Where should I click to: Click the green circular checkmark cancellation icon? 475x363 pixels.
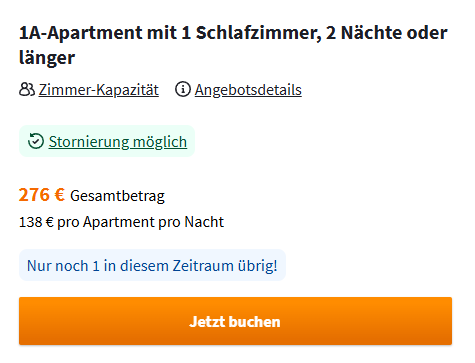[36, 141]
